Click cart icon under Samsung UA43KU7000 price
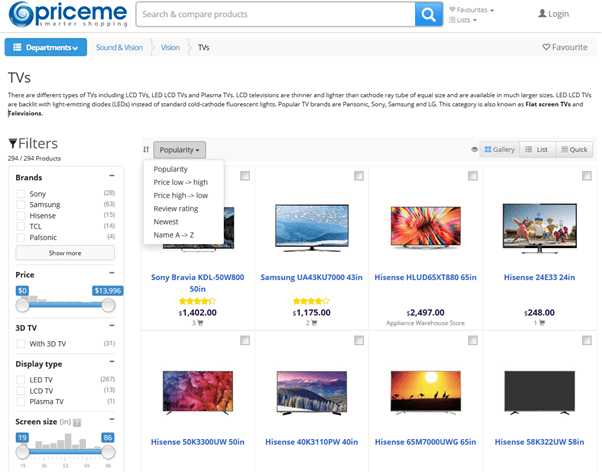Viewport: 602px width, 472px height. (x=314, y=323)
